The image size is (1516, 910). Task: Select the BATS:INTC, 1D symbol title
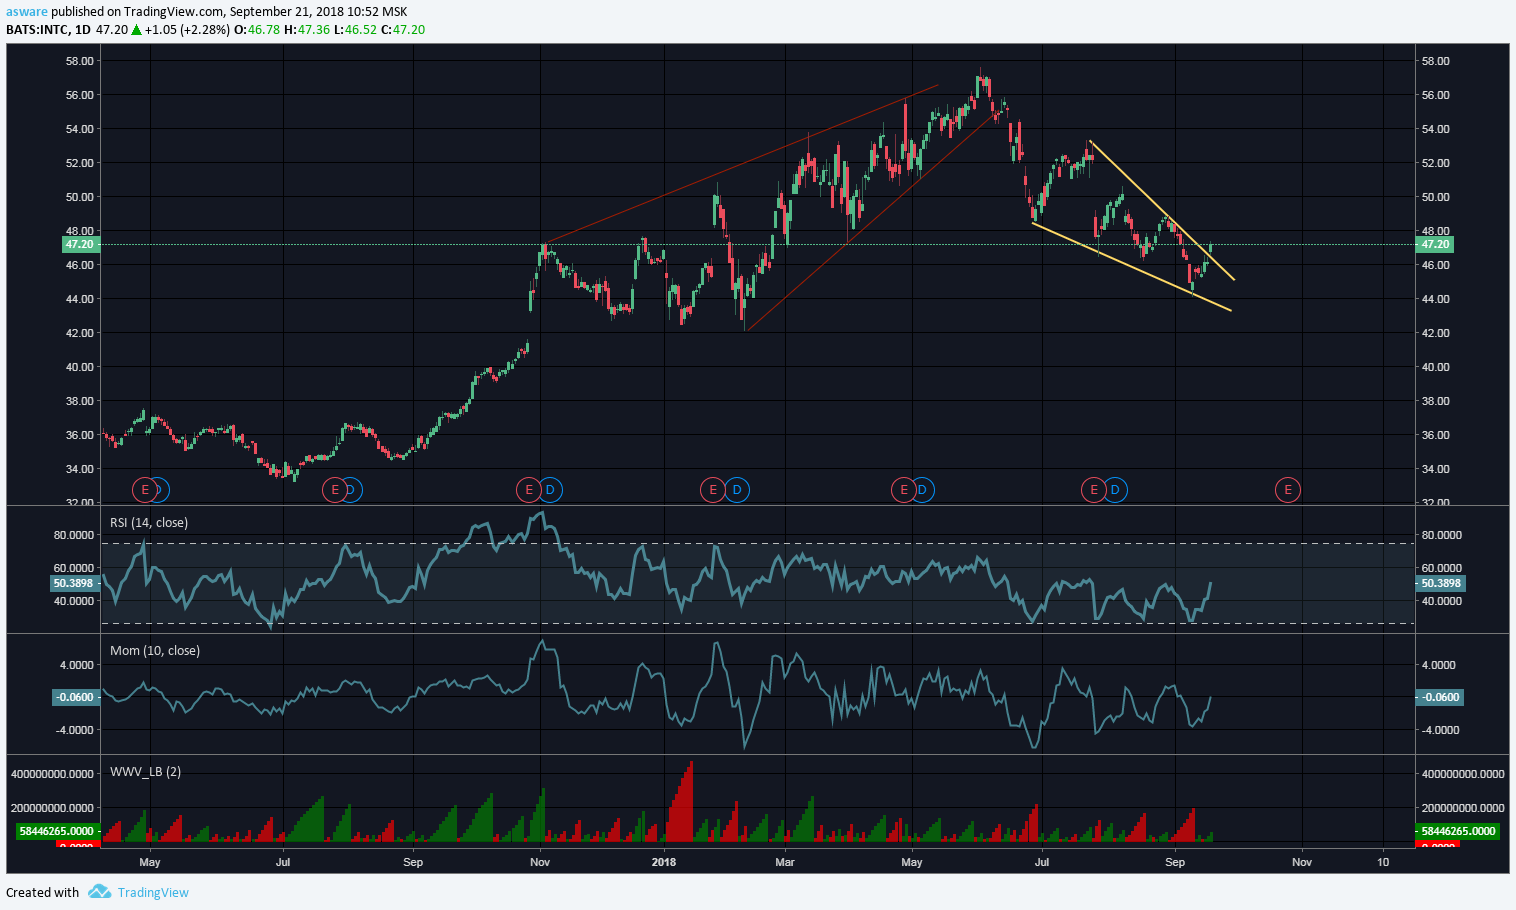[x=48, y=29]
